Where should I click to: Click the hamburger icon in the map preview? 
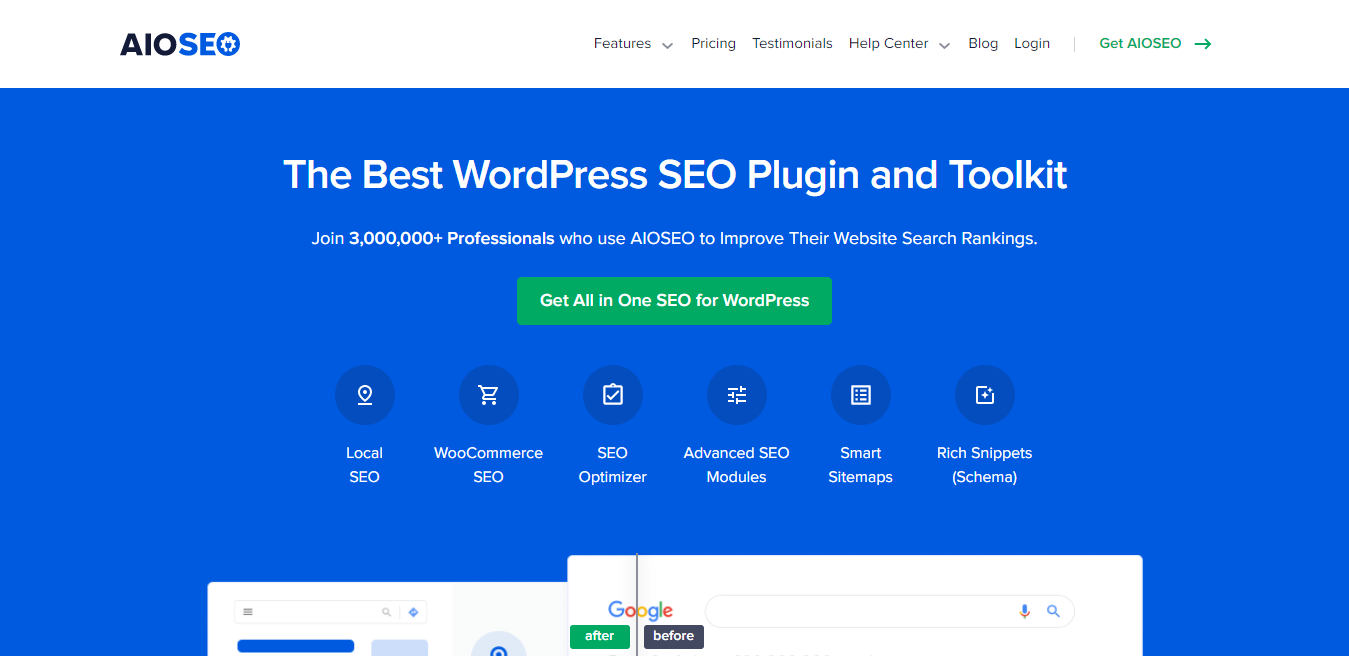coord(248,612)
